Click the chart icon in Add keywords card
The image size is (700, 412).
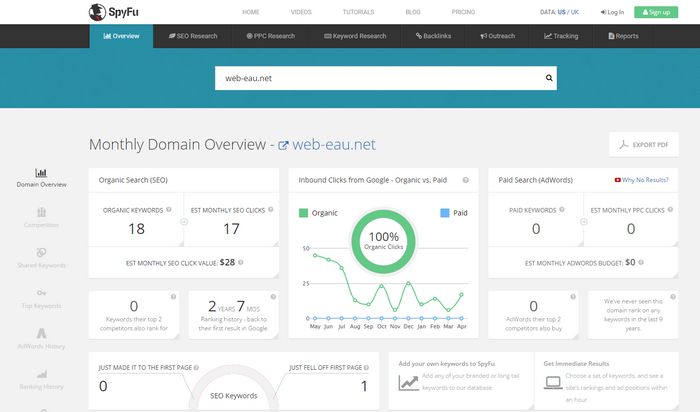(408, 383)
